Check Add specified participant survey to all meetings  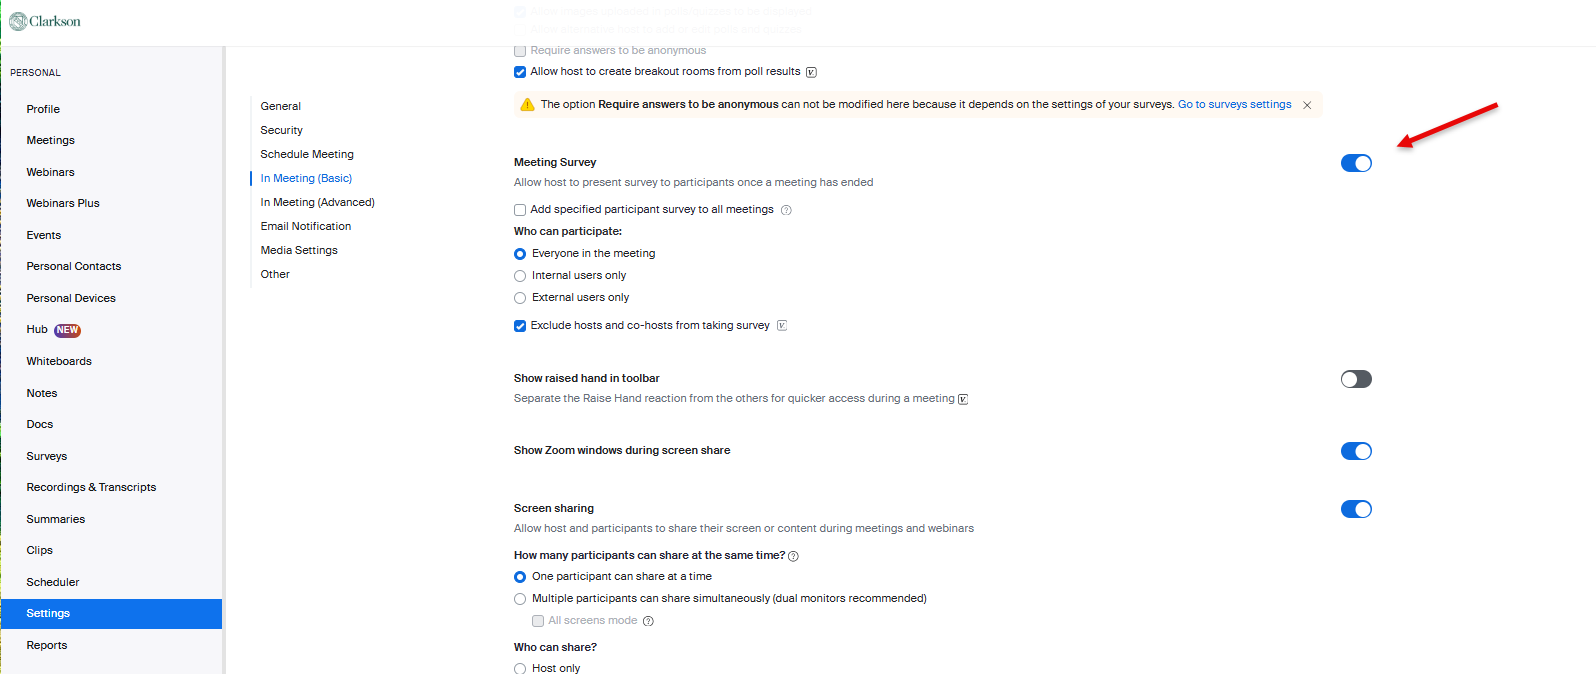coord(520,210)
